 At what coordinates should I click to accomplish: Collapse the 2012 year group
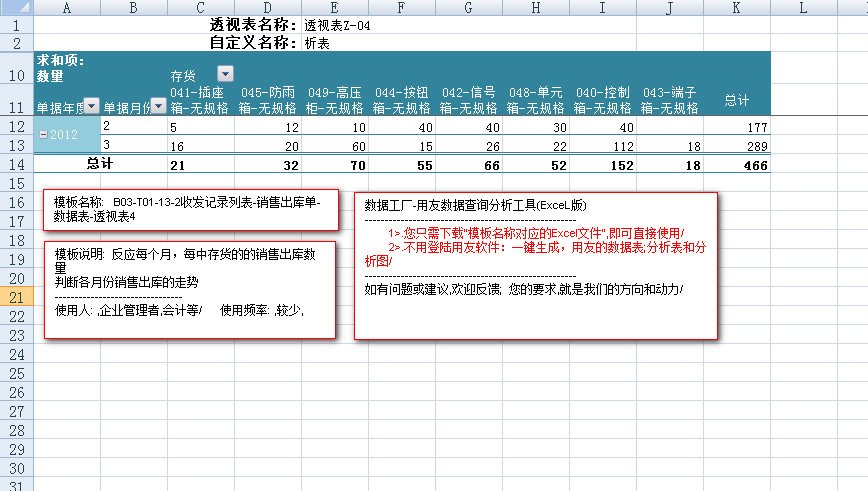[x=42, y=135]
